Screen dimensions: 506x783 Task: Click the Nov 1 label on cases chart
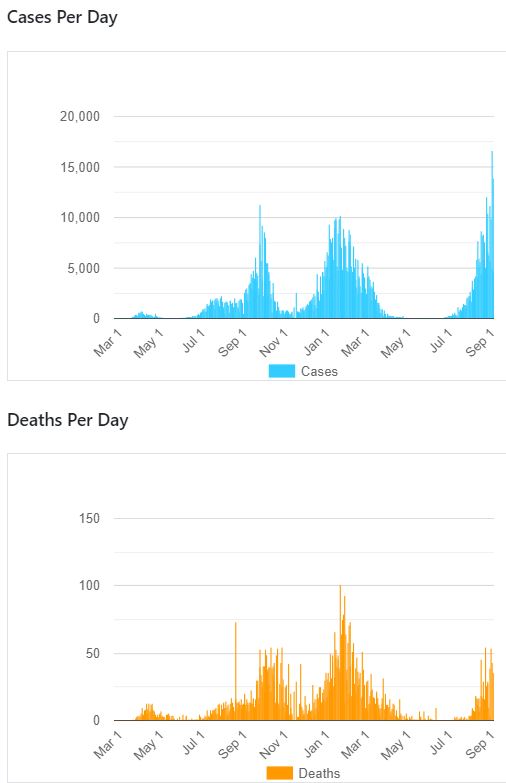pyautogui.click(x=273, y=343)
